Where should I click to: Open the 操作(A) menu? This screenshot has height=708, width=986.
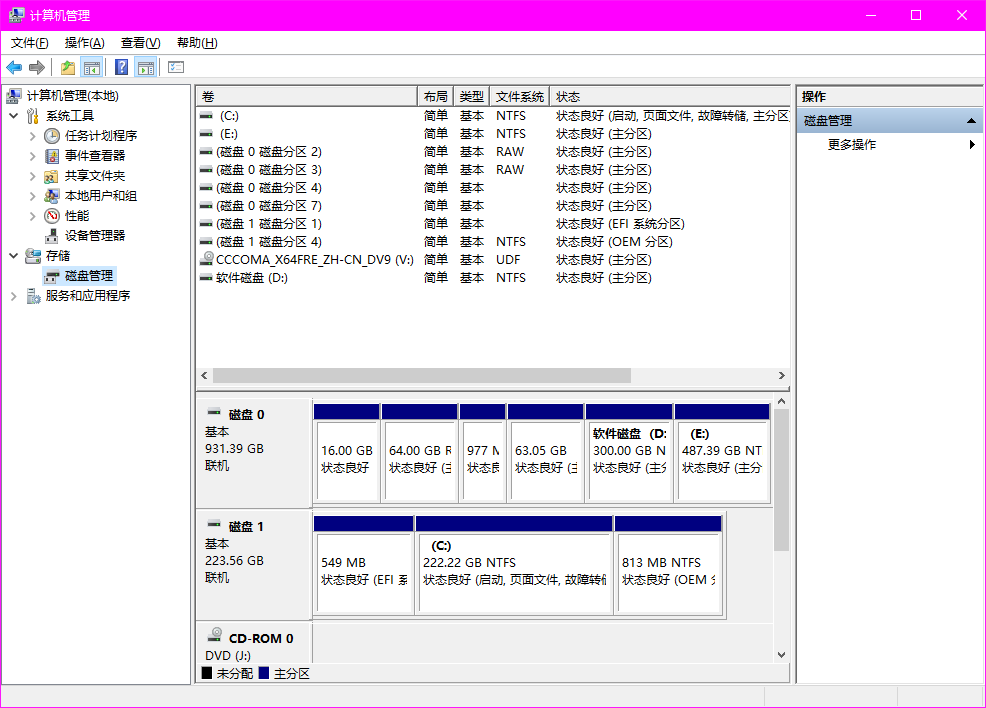click(x=84, y=43)
